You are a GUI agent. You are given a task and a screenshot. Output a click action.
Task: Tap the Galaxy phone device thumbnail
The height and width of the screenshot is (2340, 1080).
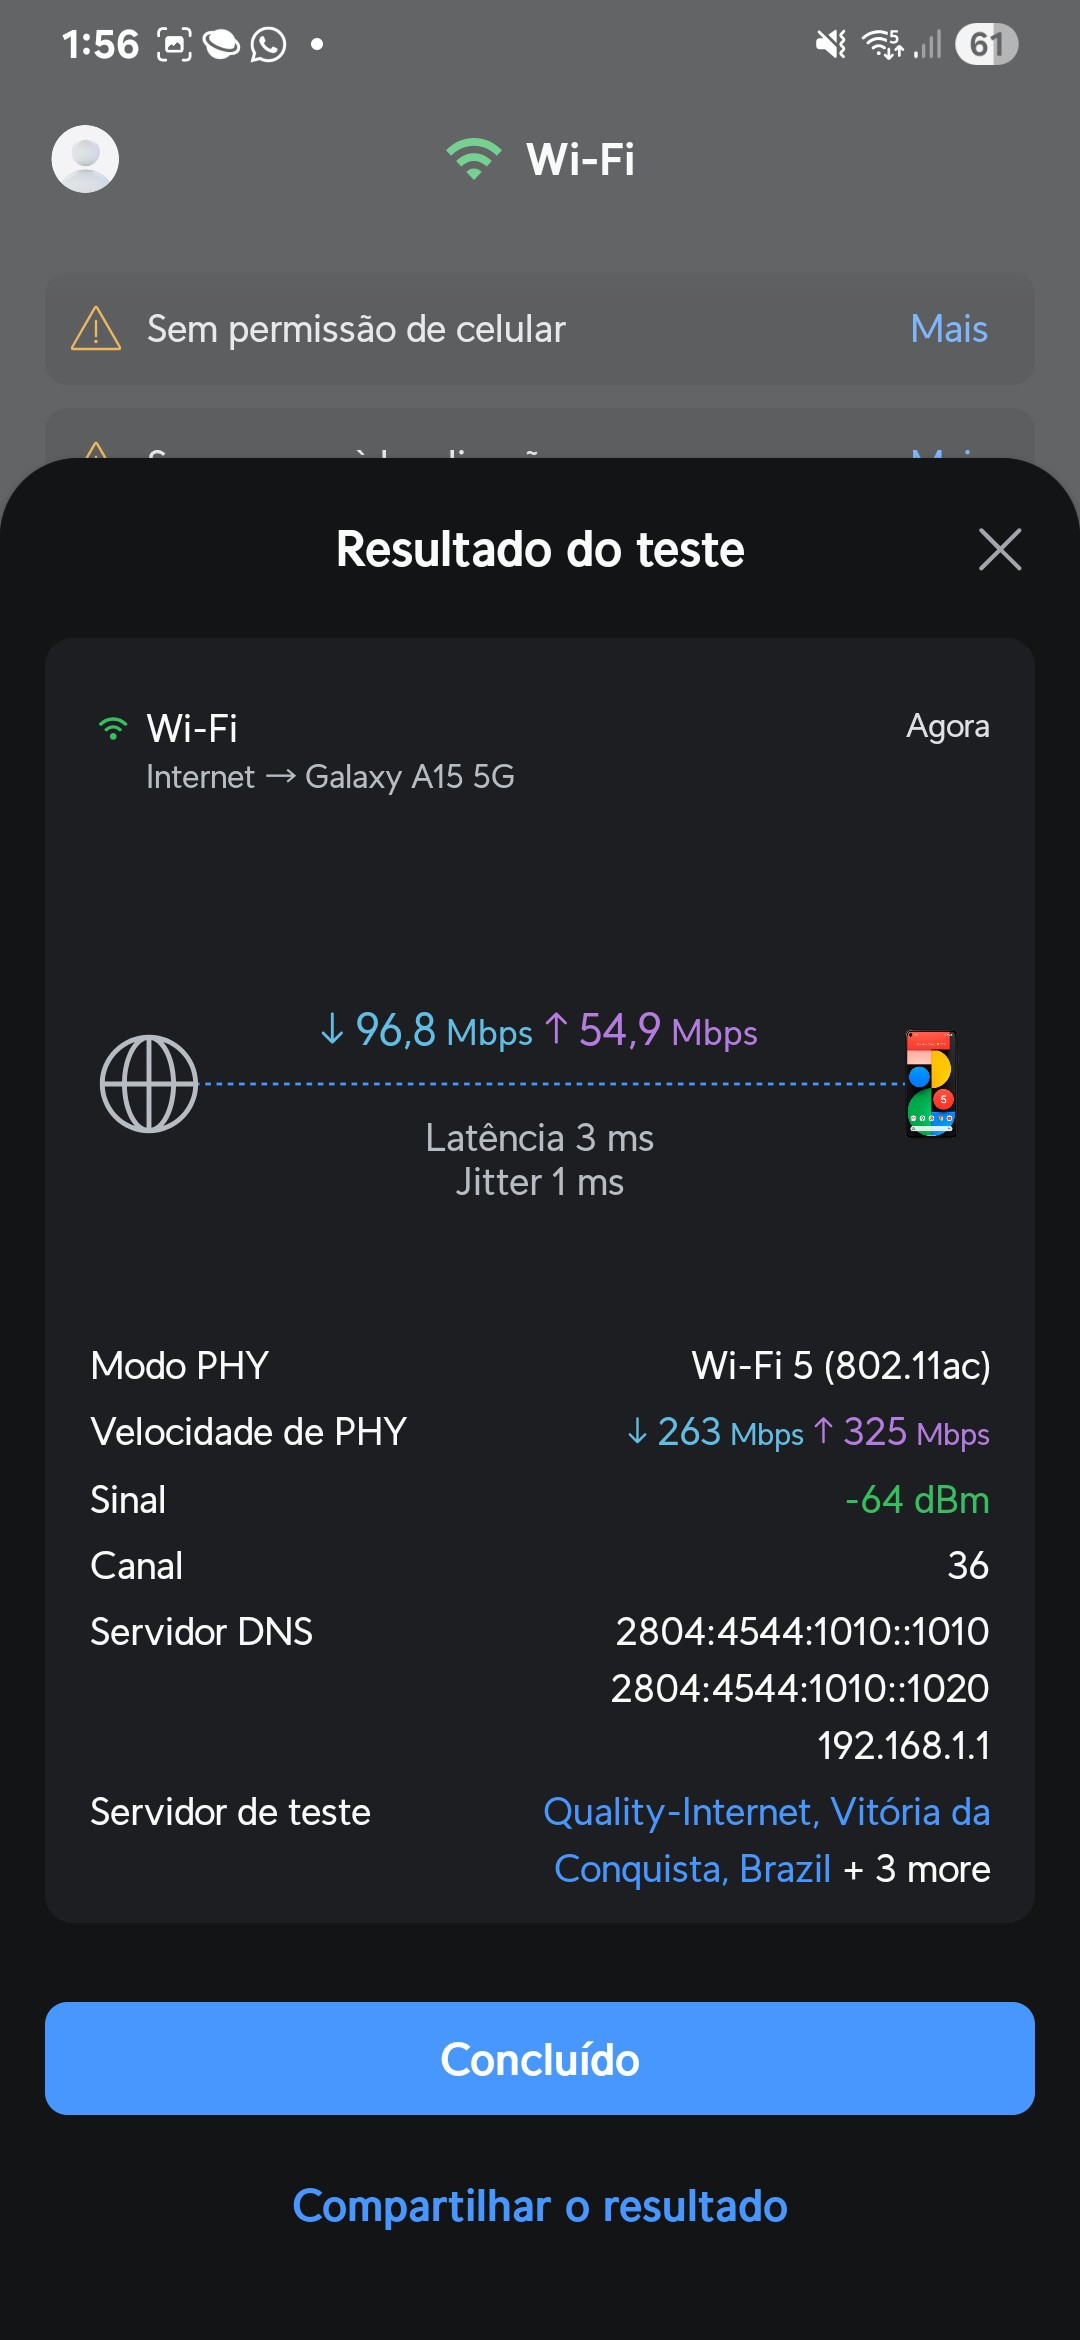click(931, 1084)
